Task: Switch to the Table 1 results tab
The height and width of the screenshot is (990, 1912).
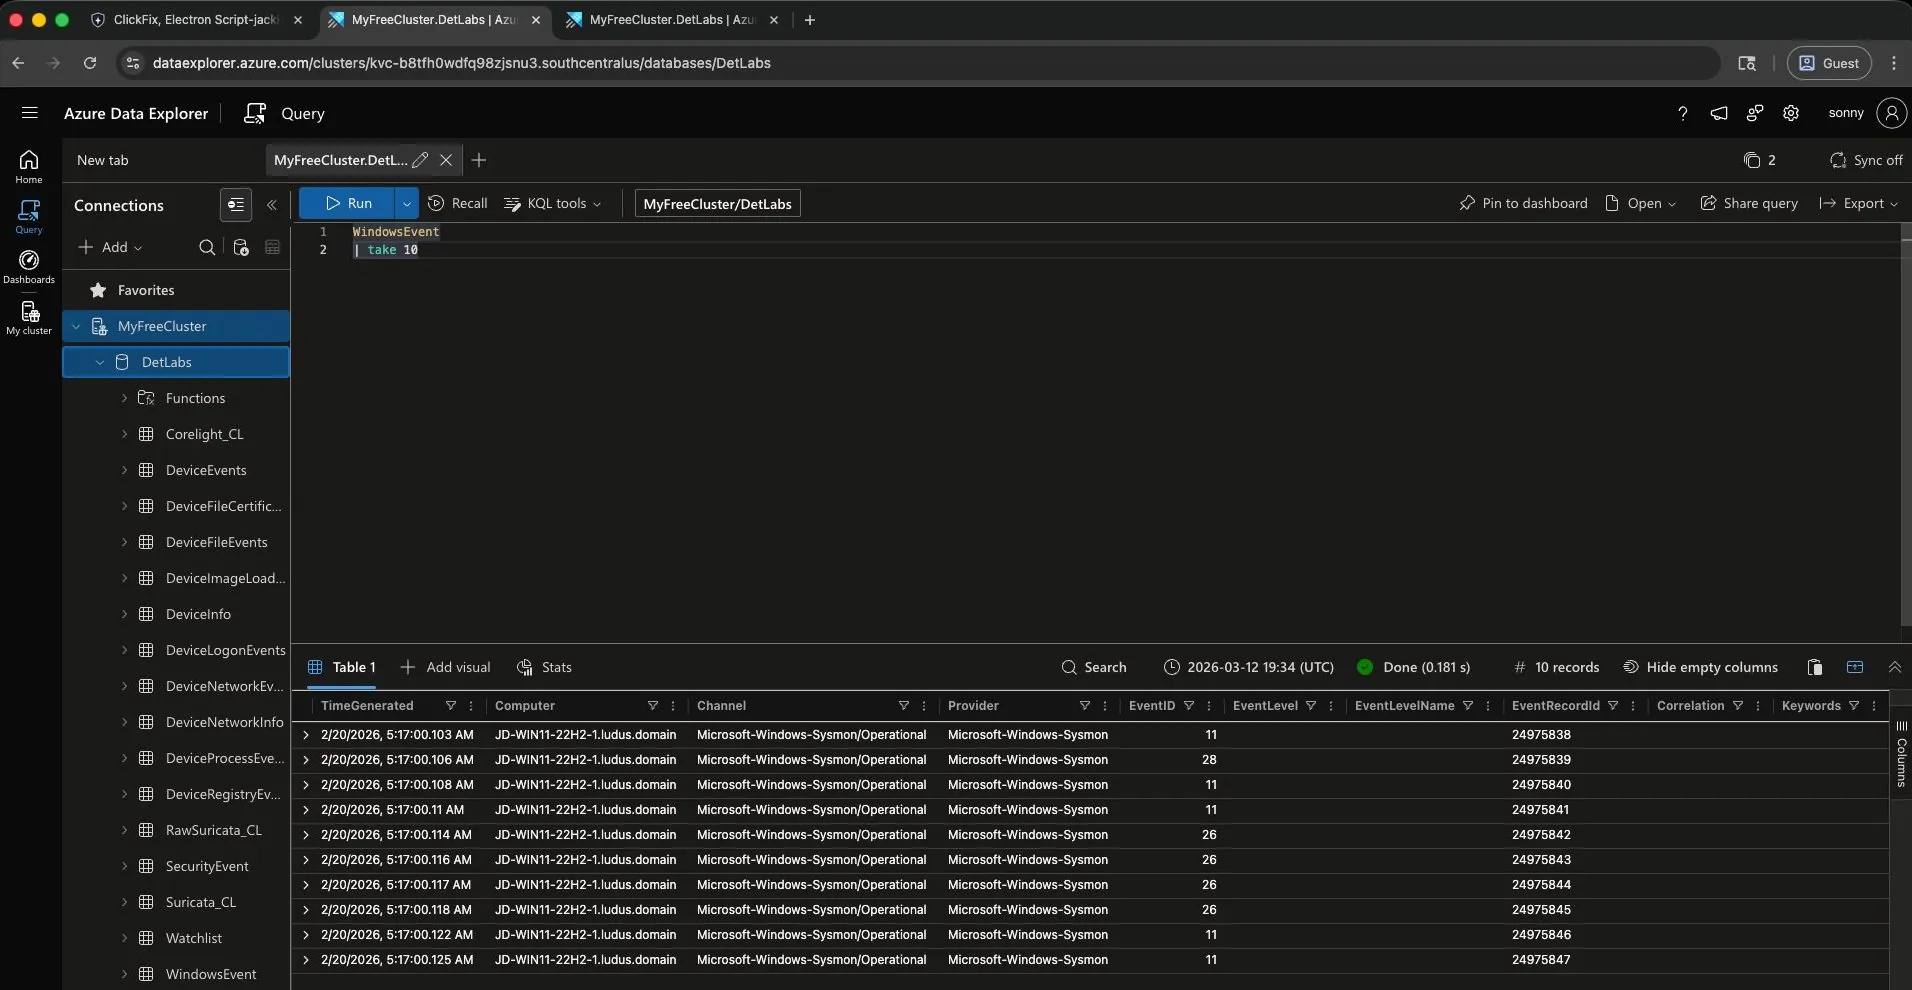Action: [x=342, y=667]
